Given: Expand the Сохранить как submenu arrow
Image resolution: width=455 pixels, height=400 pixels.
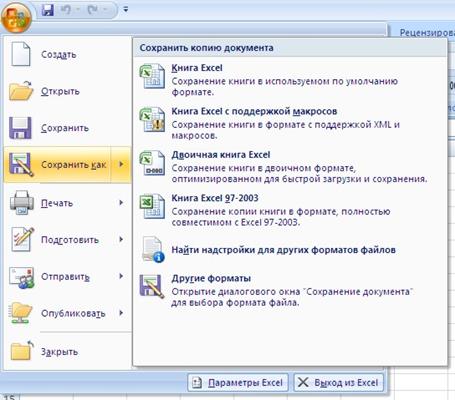Looking at the screenshot, I should [121, 164].
